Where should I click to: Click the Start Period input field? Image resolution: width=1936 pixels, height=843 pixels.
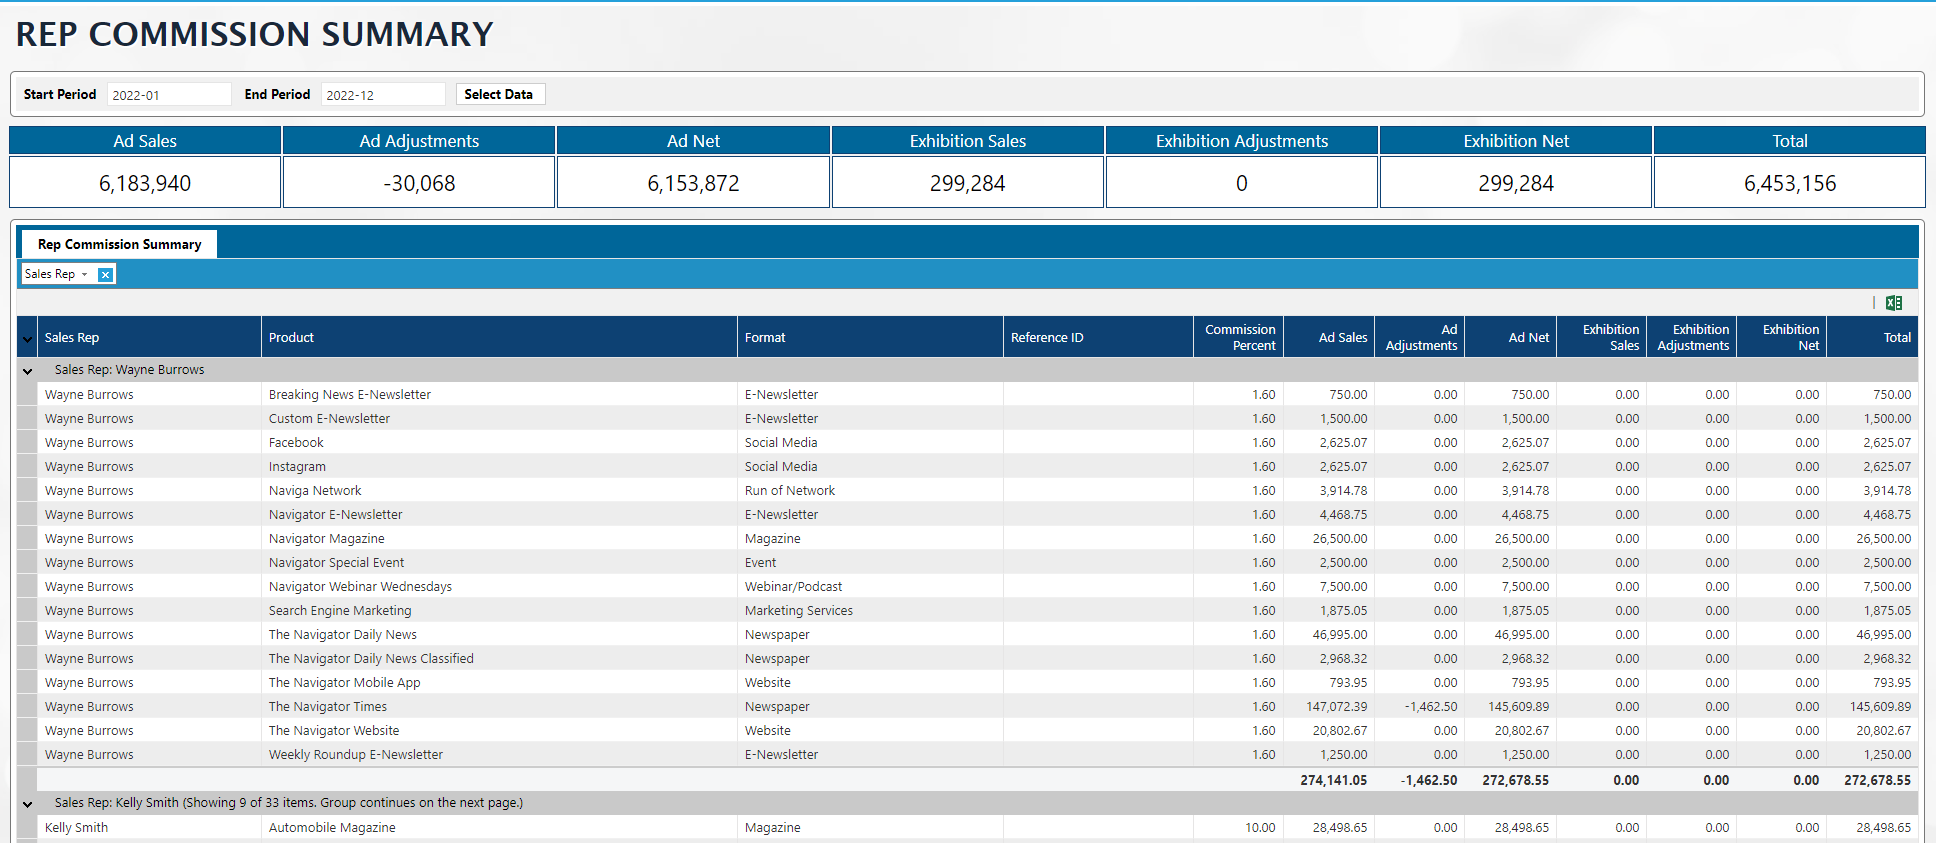(x=168, y=95)
